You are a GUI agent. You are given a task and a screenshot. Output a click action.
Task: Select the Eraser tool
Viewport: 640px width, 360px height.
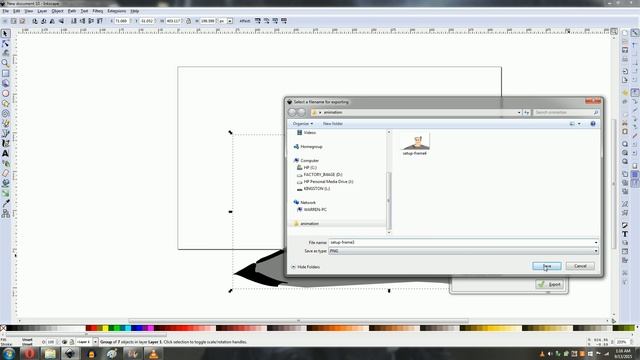5,173
